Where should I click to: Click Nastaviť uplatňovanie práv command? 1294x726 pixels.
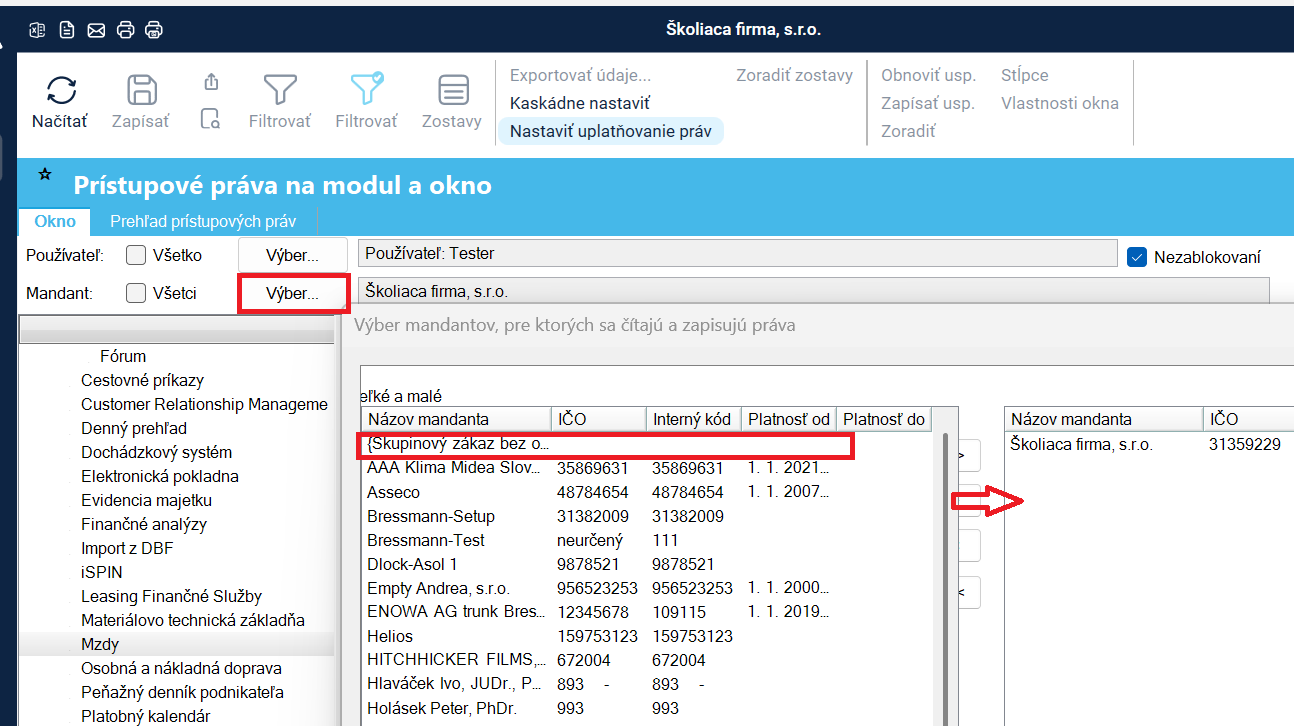tap(611, 131)
